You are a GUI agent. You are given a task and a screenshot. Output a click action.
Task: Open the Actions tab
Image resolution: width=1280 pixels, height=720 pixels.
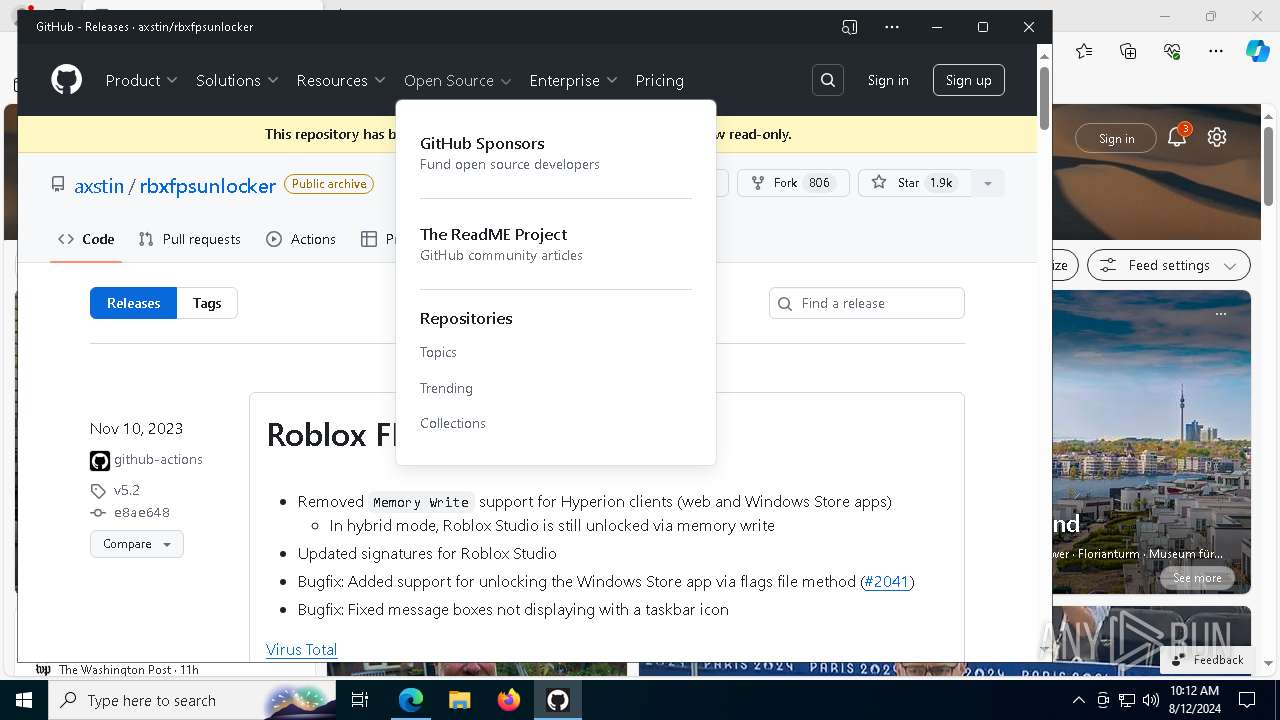pyautogui.click(x=301, y=239)
